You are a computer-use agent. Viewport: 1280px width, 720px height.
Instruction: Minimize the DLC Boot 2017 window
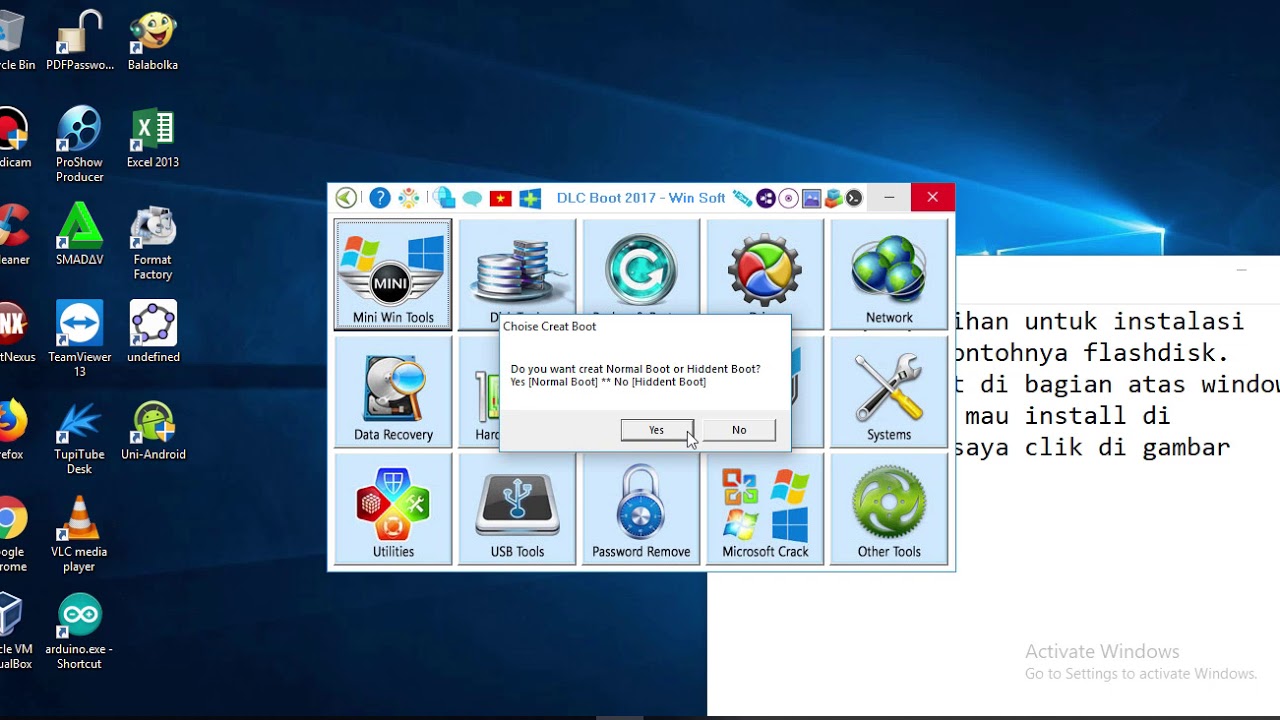point(889,198)
